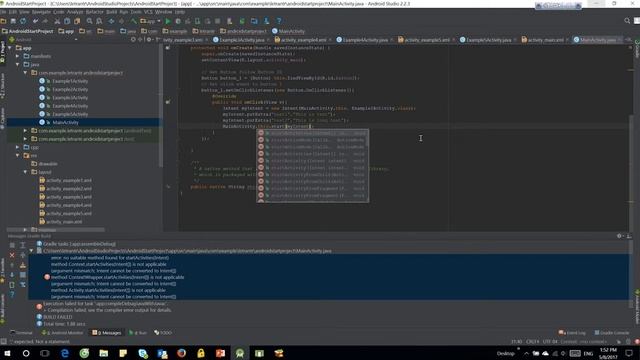
Task: Open the Refactor menu
Action: pos(94,12)
